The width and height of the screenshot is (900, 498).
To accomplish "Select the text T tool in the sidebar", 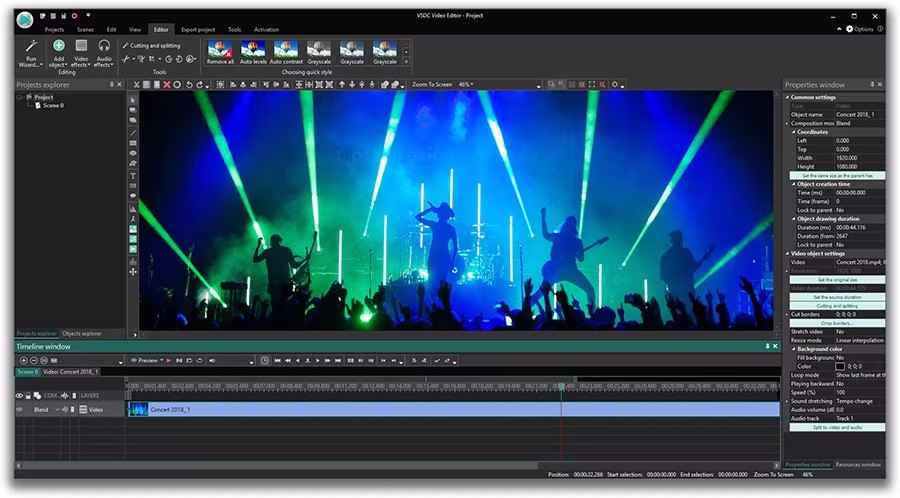I will [x=133, y=176].
